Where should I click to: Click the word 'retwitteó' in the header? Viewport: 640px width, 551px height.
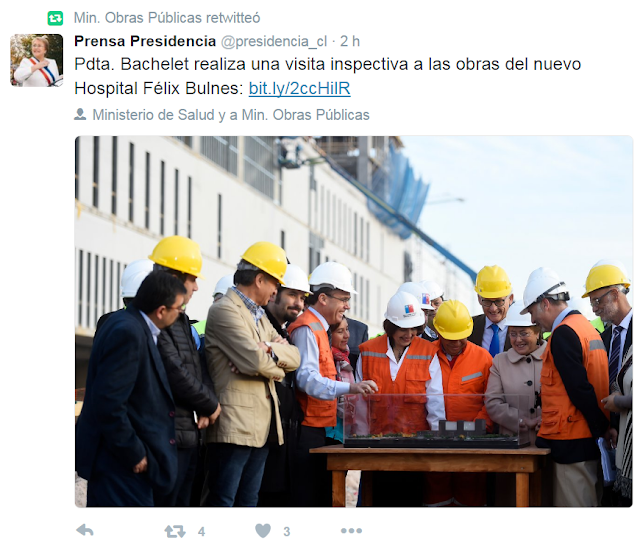point(233,18)
